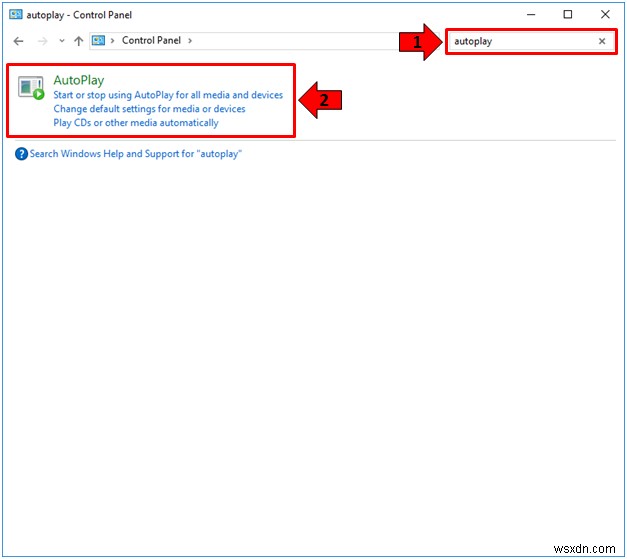
Task: Open Play CDs or other media automatically
Action: pyautogui.click(x=136, y=123)
